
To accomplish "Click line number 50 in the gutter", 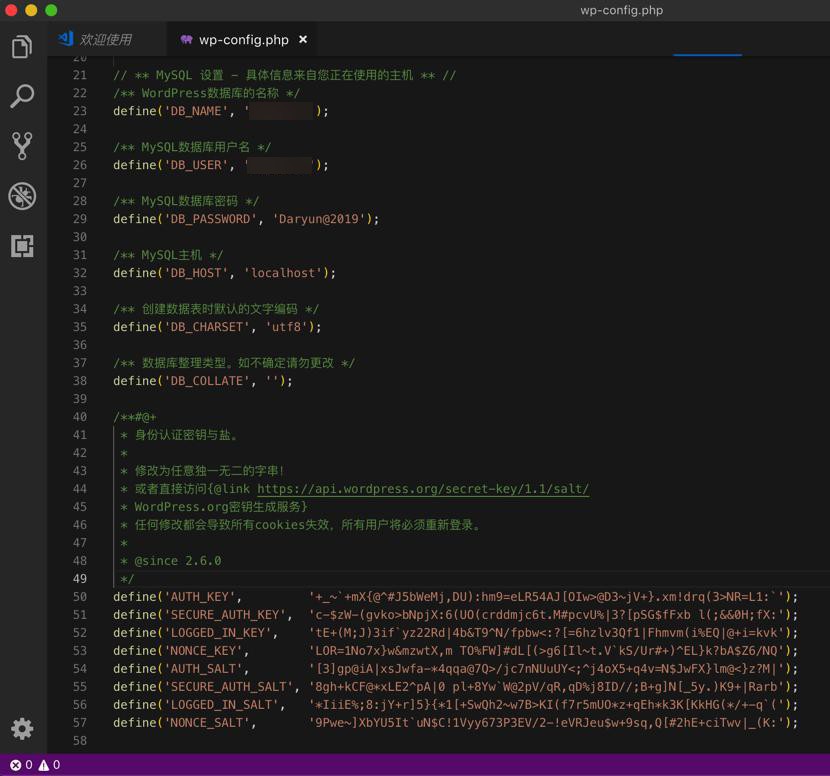I will click(x=80, y=597).
